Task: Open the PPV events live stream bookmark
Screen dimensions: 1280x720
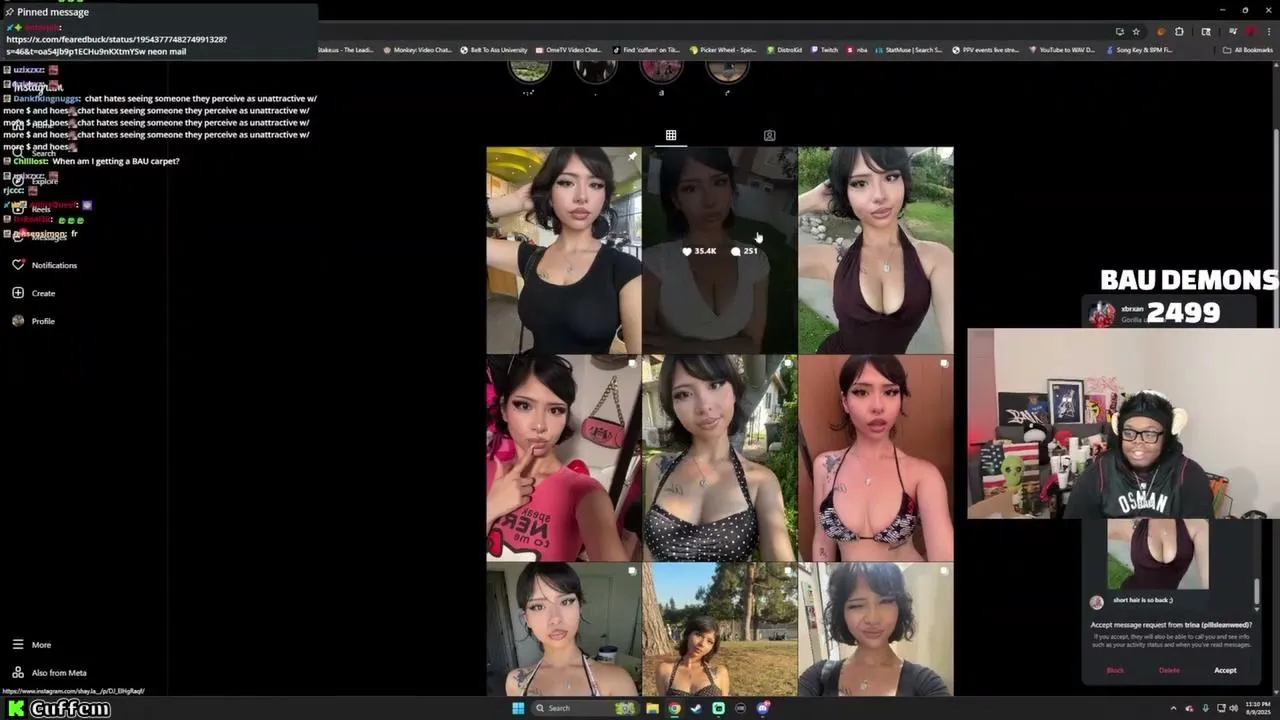Action: click(987, 50)
